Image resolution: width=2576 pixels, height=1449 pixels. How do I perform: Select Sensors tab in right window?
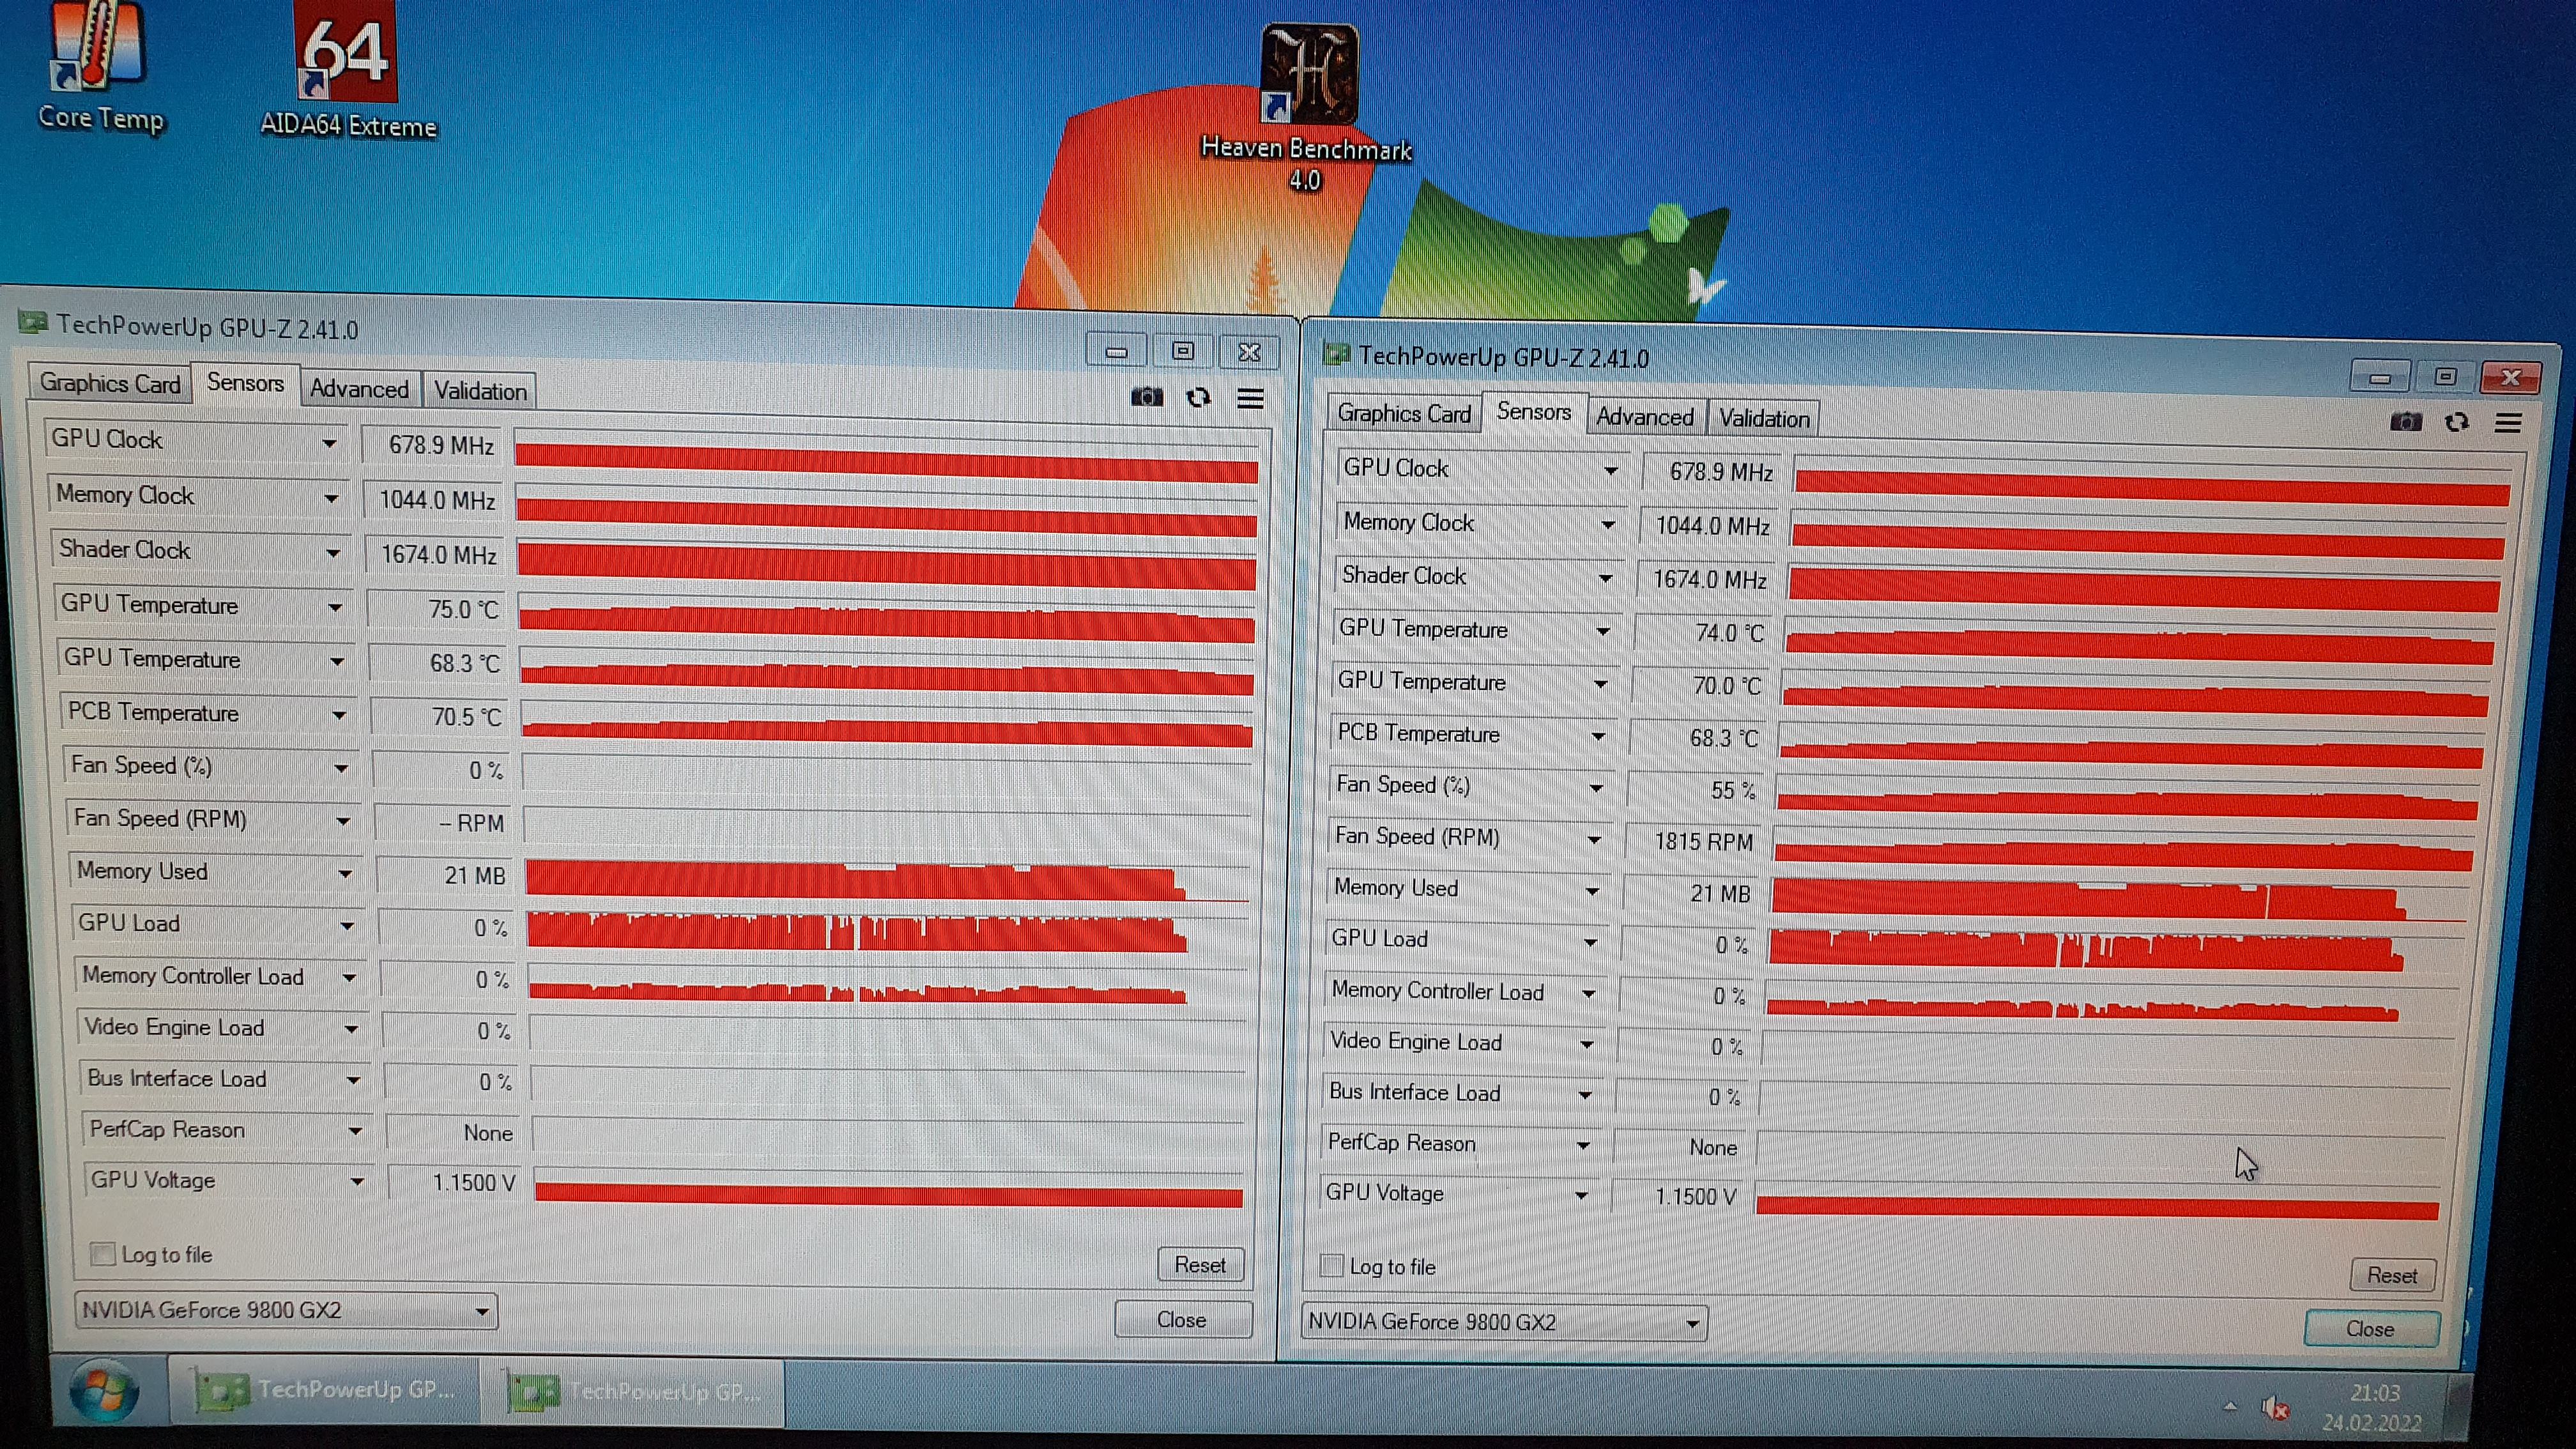(1533, 412)
